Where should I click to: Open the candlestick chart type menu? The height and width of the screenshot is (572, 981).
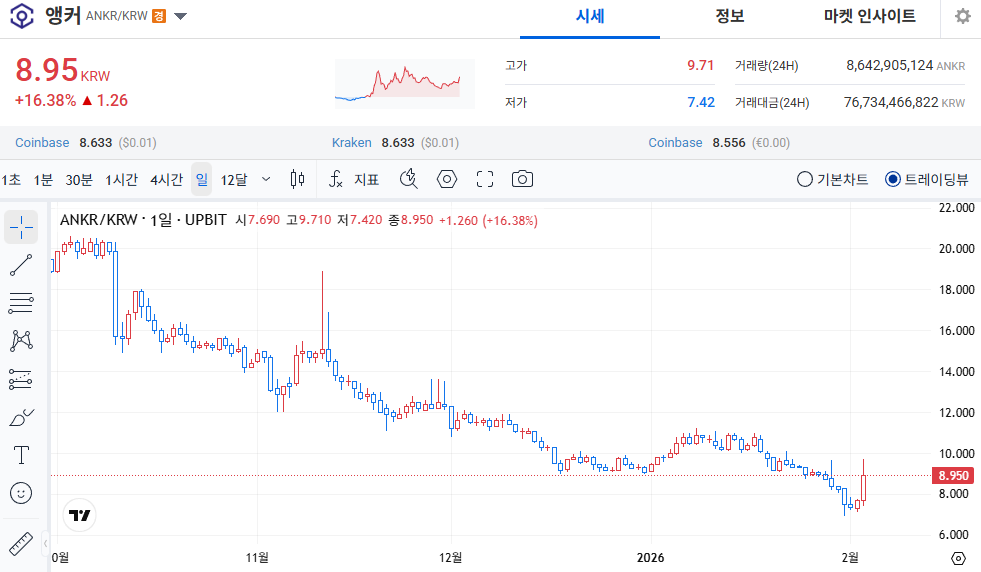coord(297,179)
